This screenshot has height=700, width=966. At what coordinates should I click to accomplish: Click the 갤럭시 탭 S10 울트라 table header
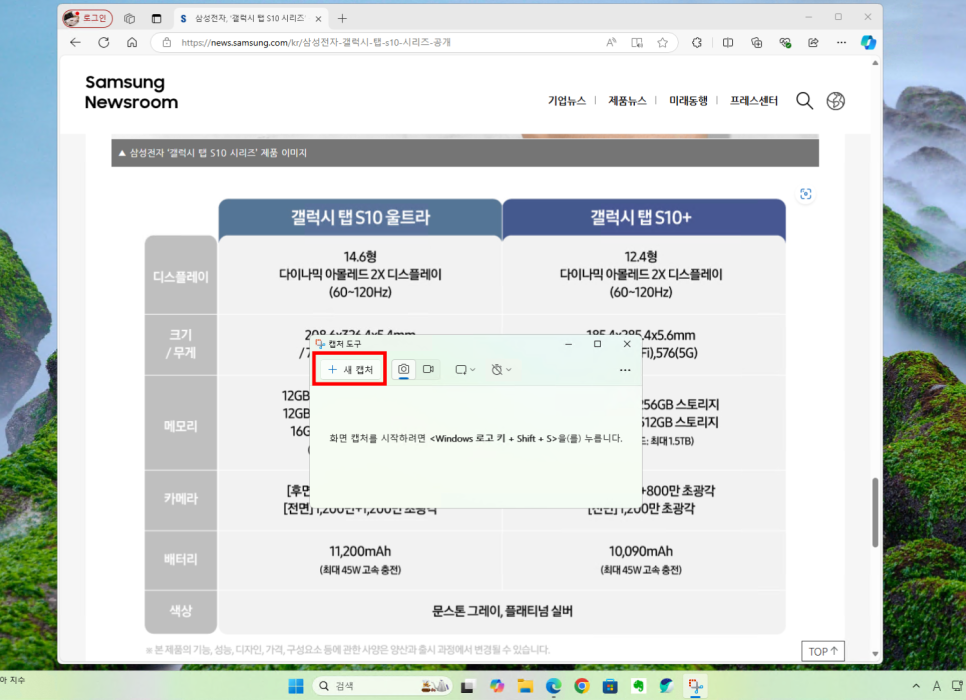(360, 218)
